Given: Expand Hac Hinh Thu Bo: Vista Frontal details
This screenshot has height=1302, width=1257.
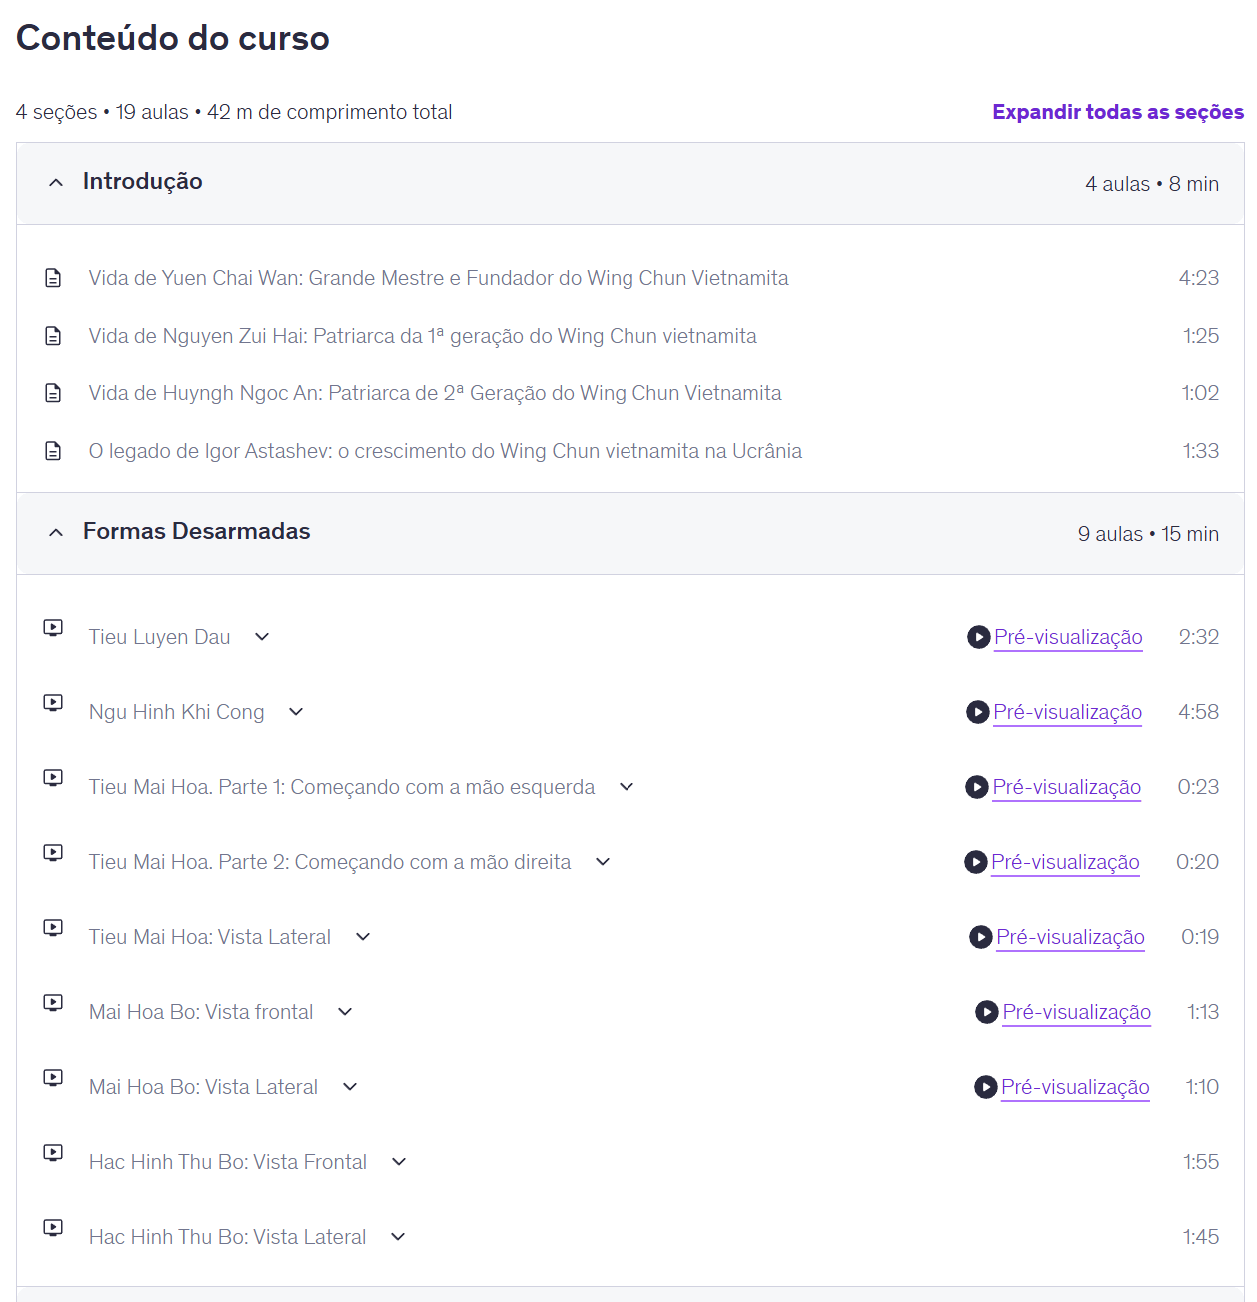Looking at the screenshot, I should [x=399, y=1162].
